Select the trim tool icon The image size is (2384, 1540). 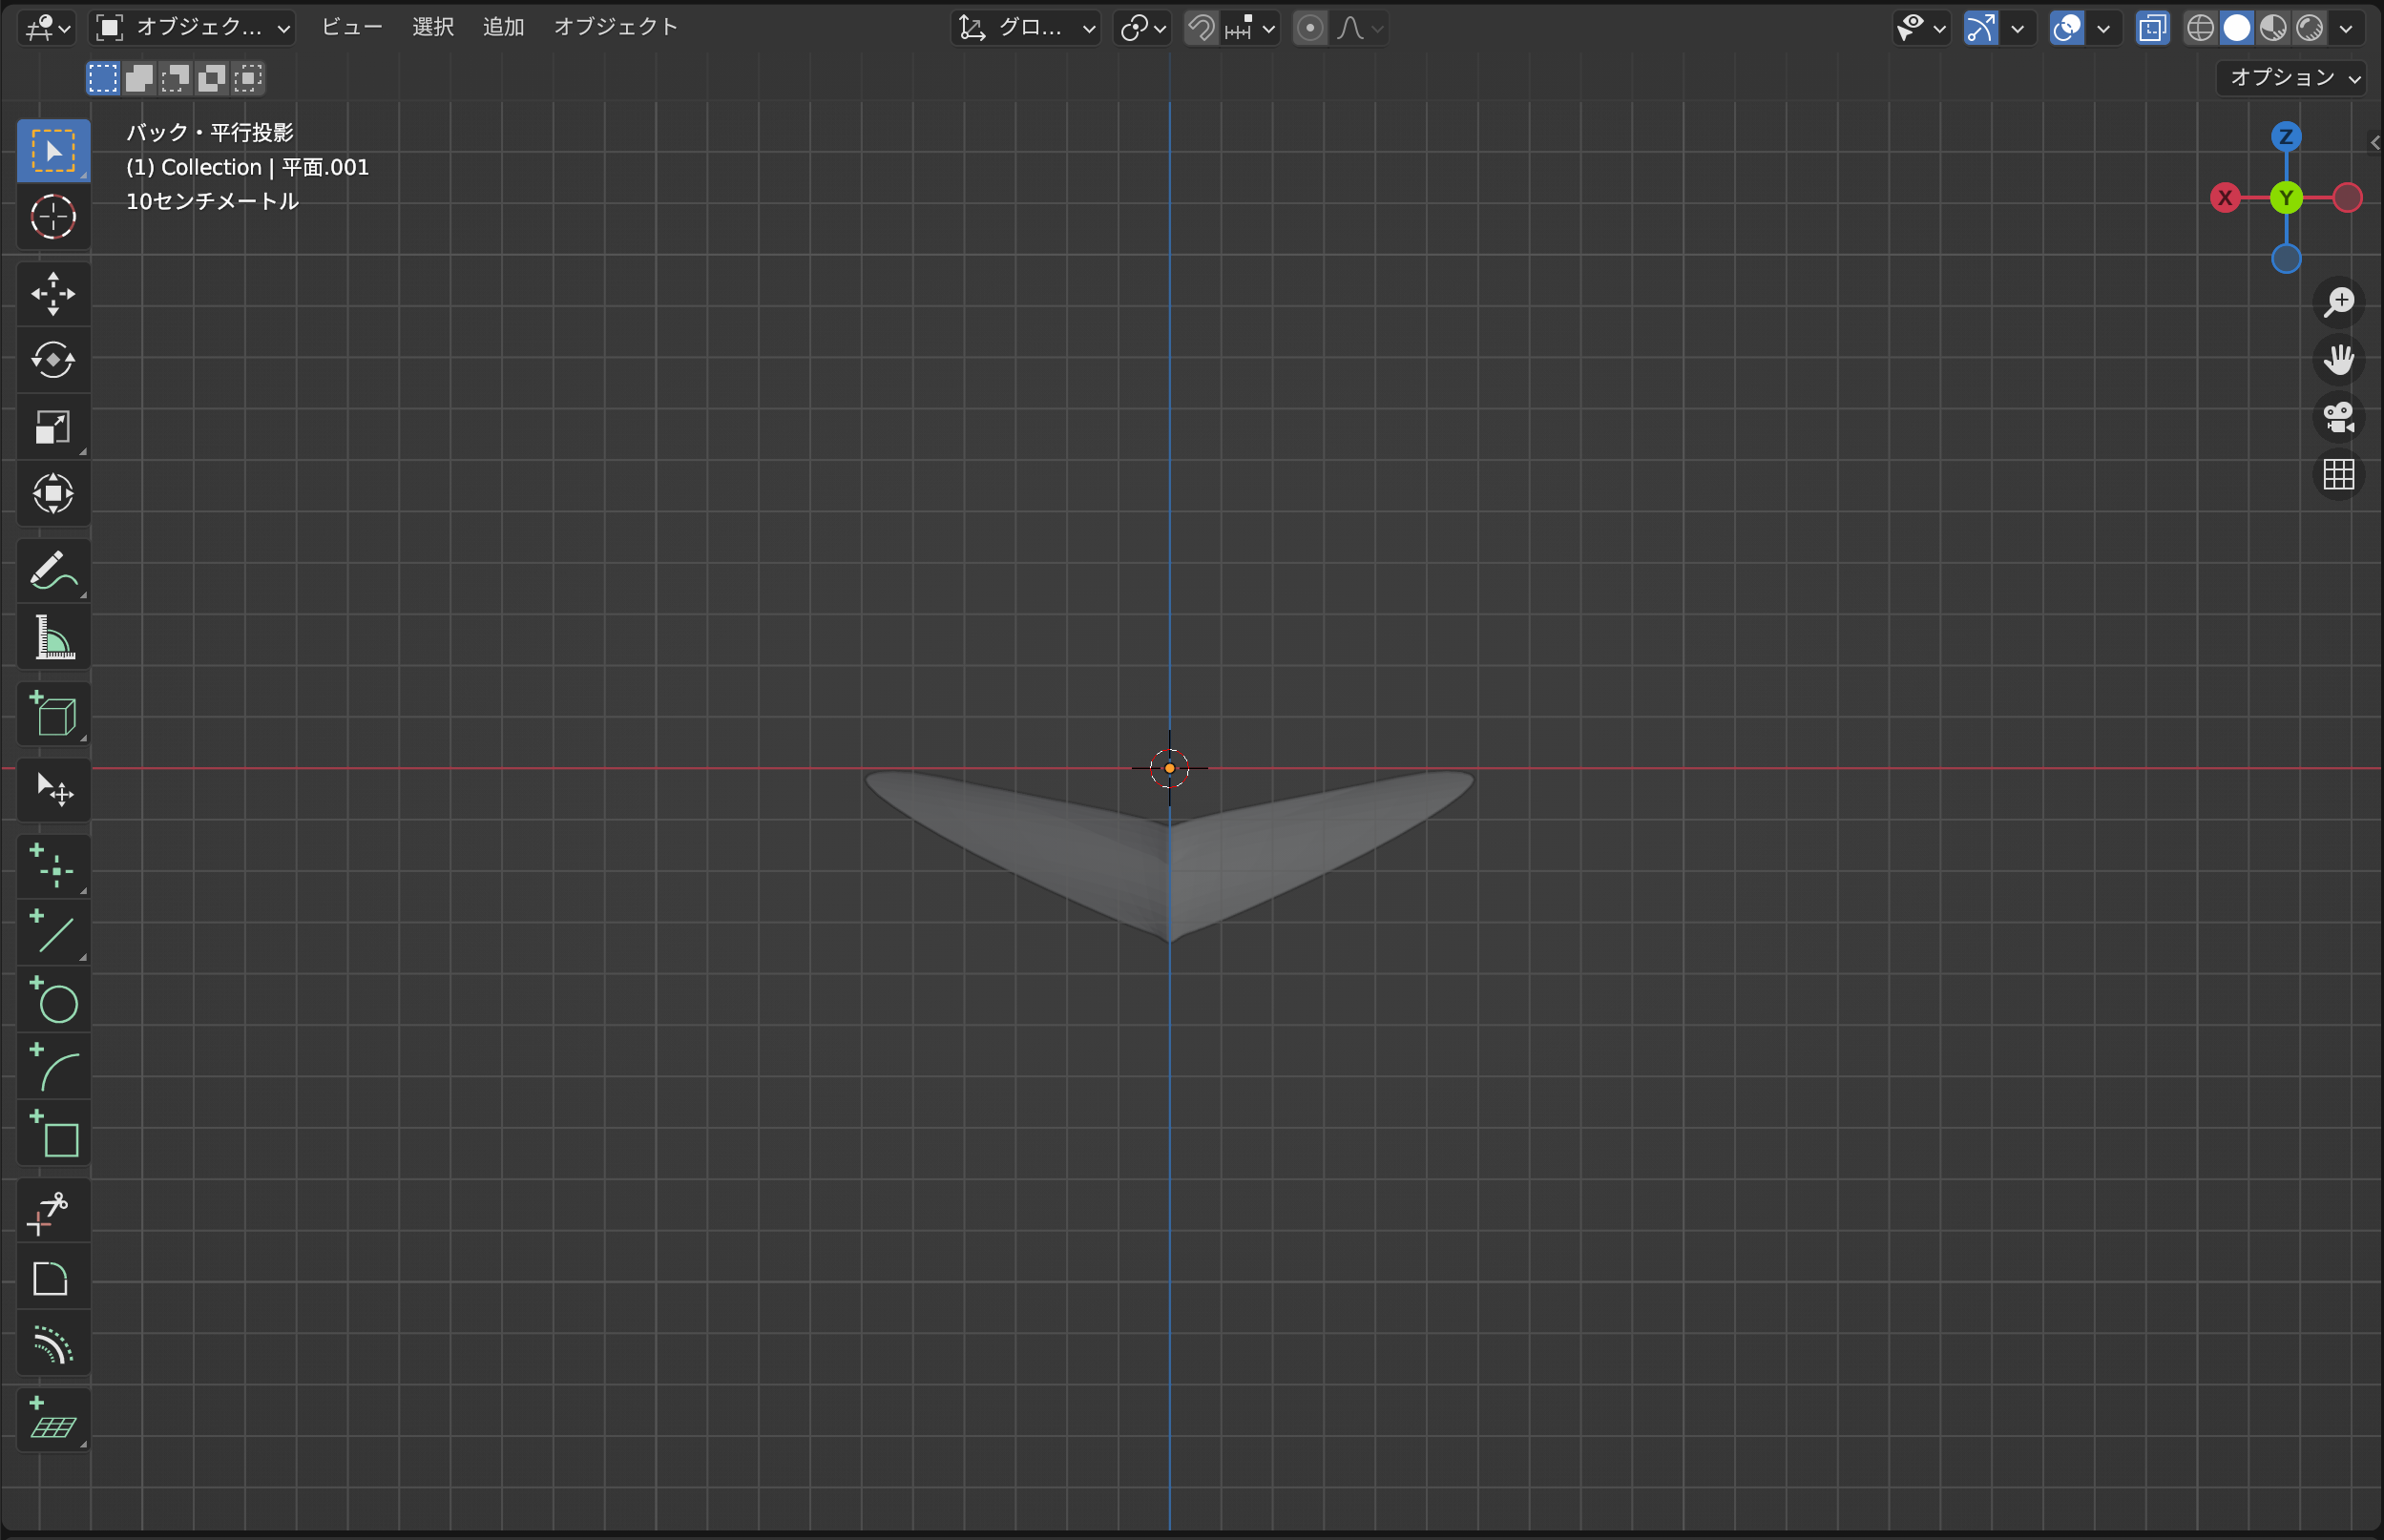(53, 1211)
